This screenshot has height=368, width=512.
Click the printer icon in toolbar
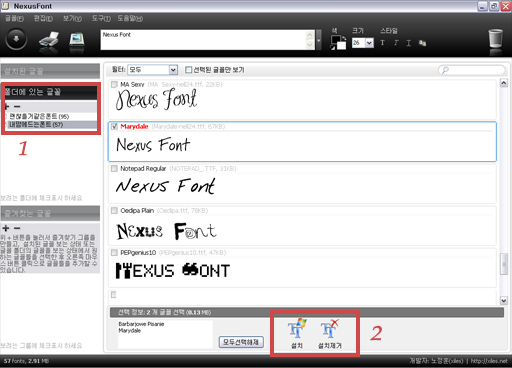(x=49, y=41)
